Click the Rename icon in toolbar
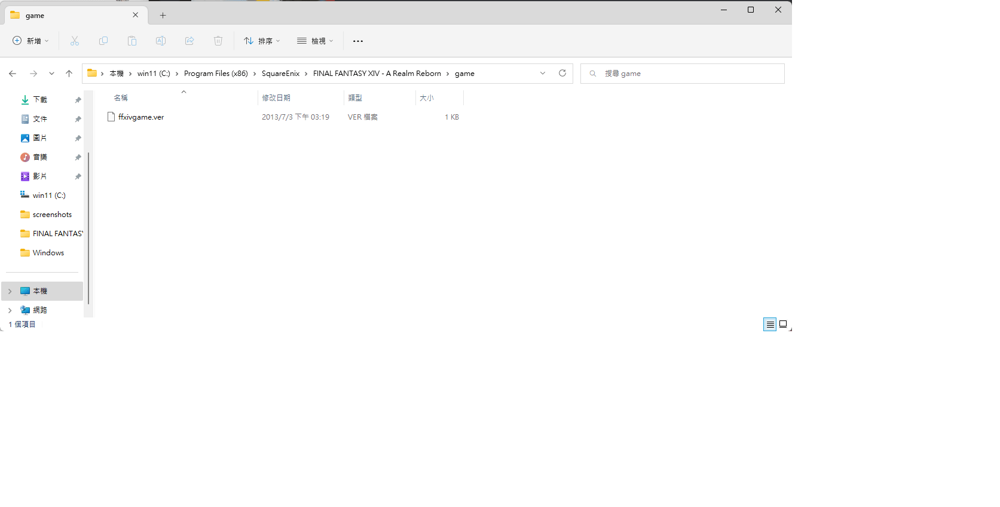This screenshot has height=507, width=1000. point(161,41)
